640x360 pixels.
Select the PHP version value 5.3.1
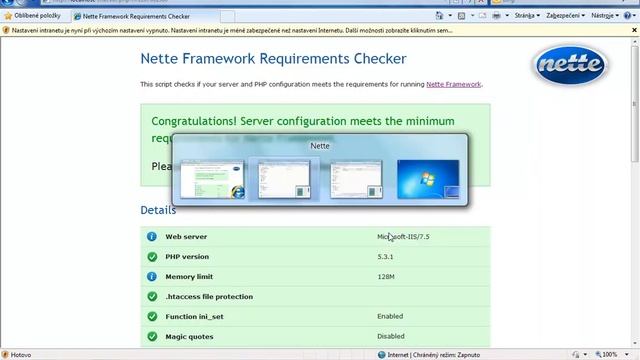click(x=385, y=257)
